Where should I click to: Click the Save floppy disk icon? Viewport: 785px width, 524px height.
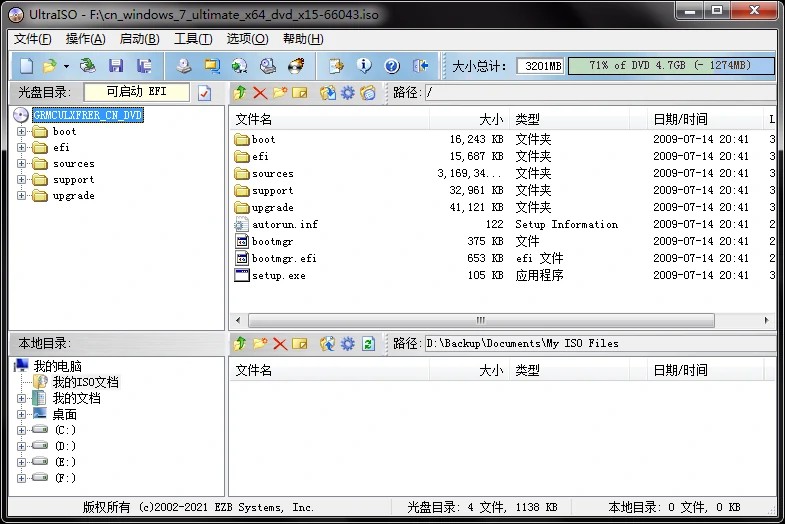(116, 66)
